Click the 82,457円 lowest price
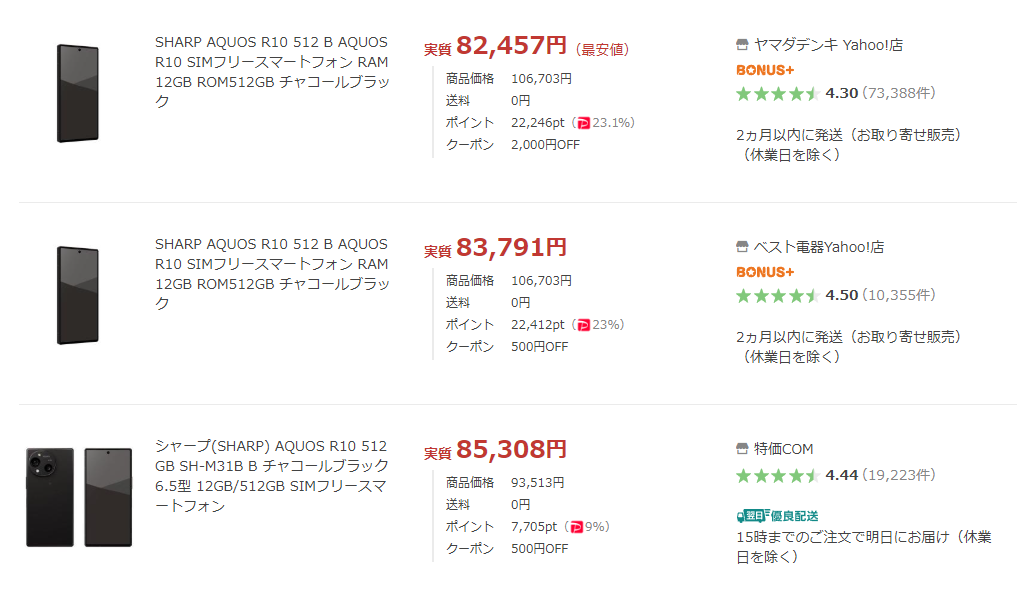Image resolution: width=1017 pixels, height=595 pixels. click(511, 46)
